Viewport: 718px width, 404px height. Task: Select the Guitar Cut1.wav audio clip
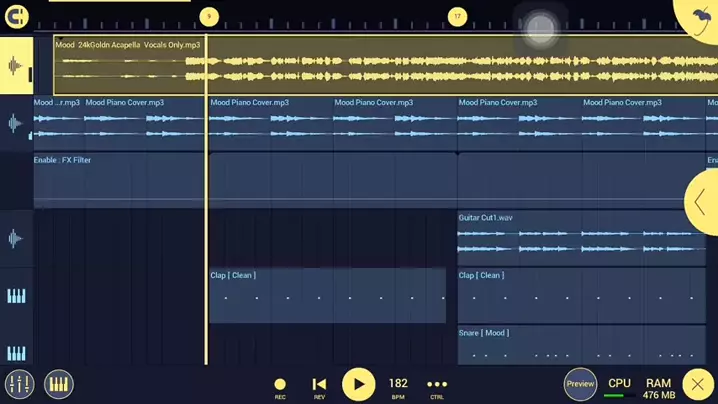pos(580,238)
